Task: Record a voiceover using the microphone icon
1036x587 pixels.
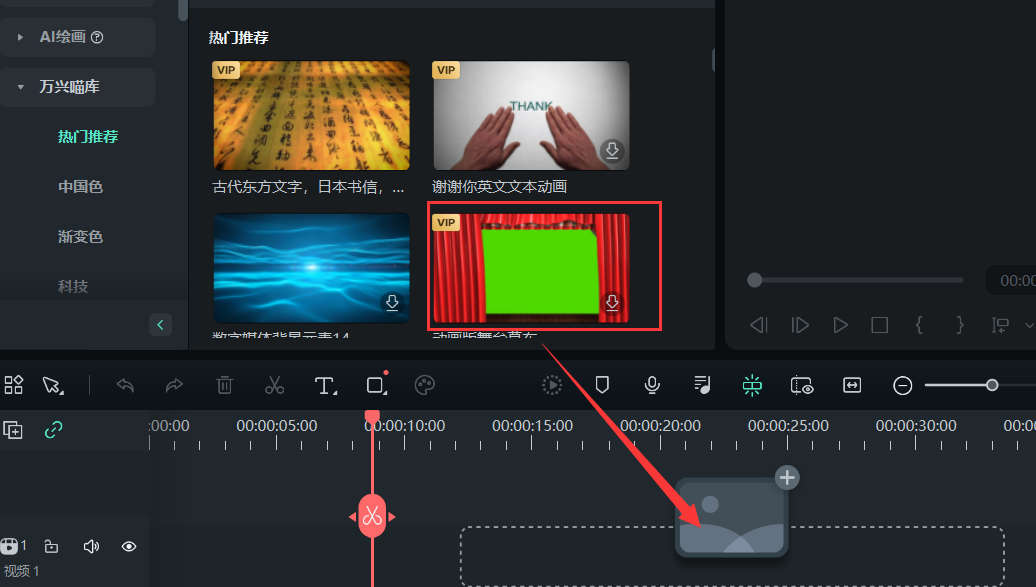Action: (x=651, y=385)
